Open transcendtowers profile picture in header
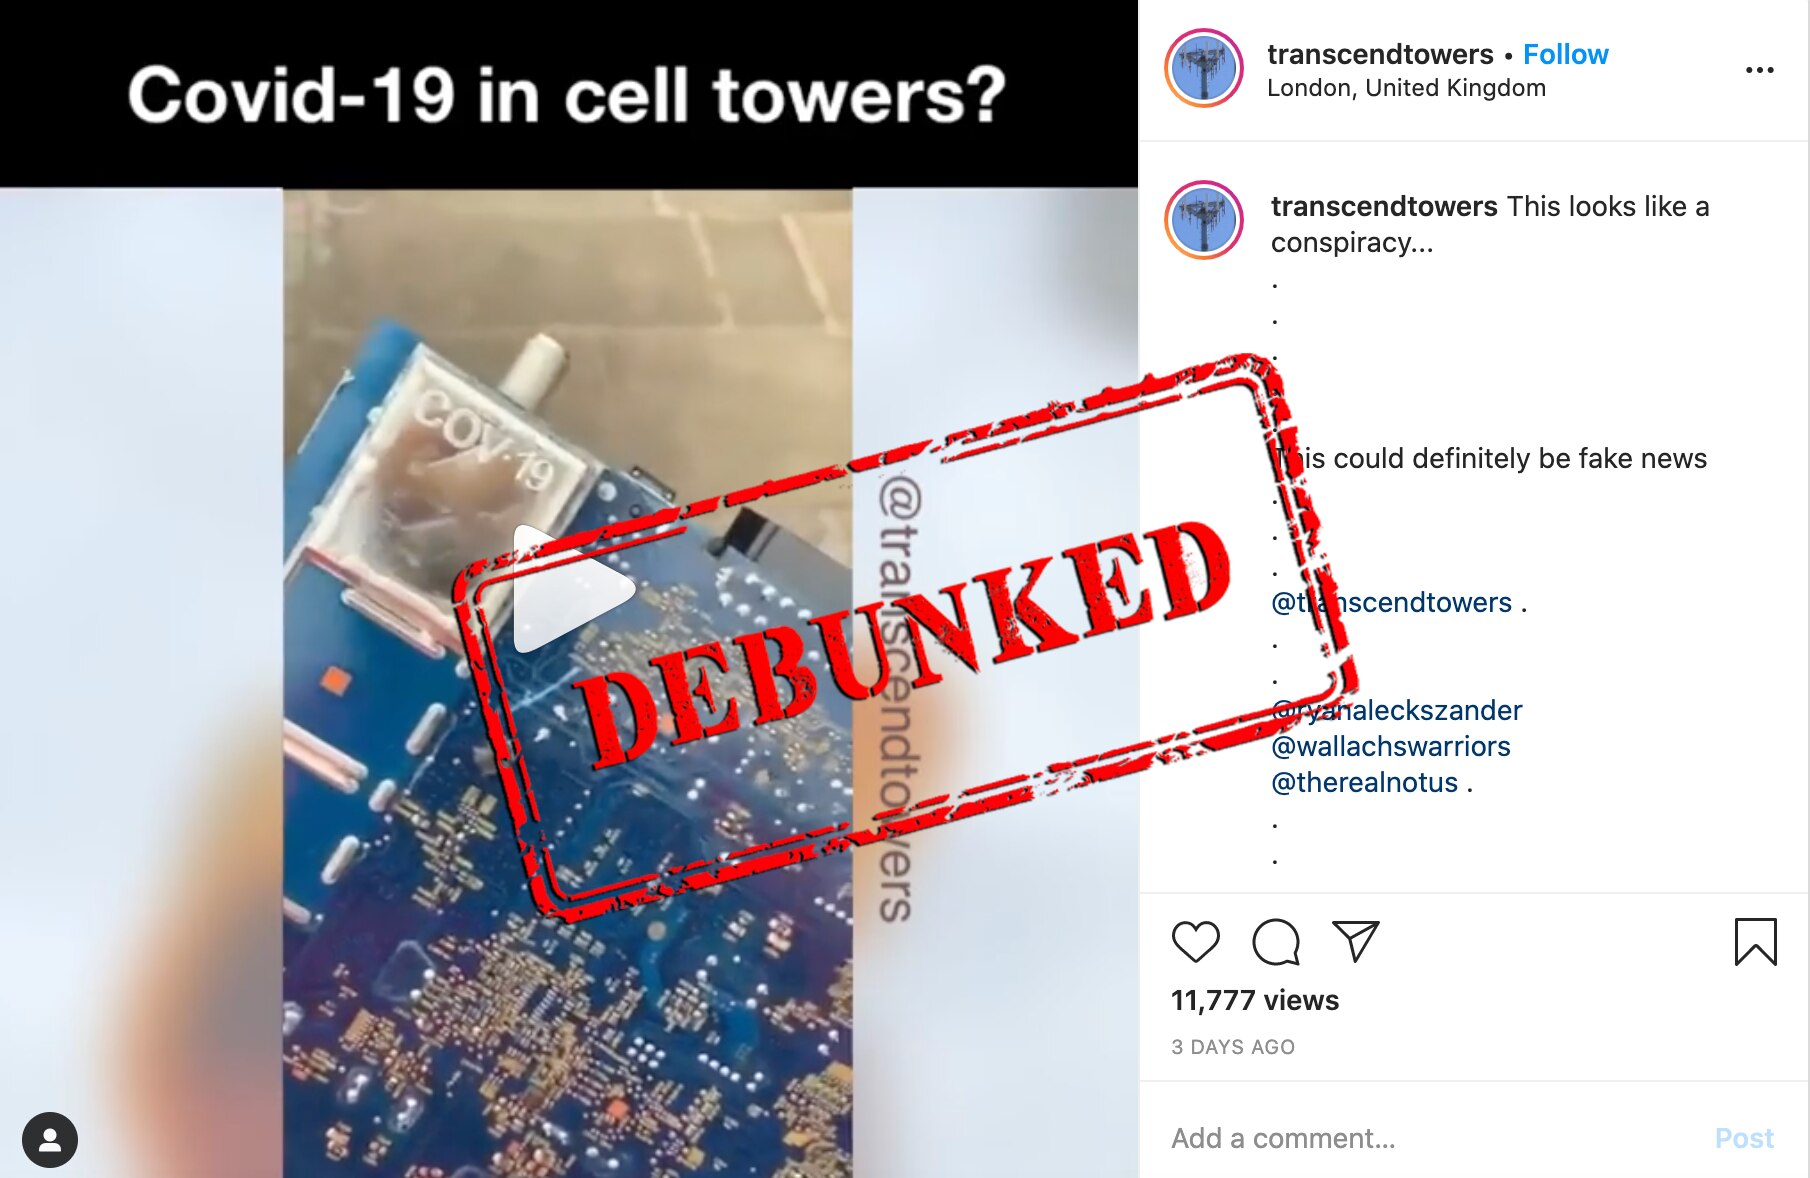 point(1204,68)
